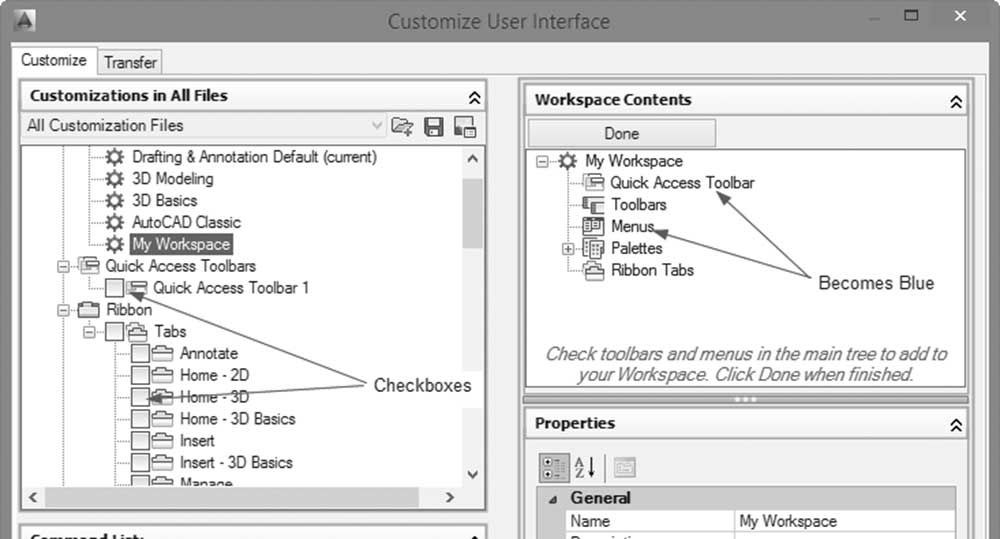Check the Quick Access Toolbar 1 checkbox
Image resolution: width=1000 pixels, height=539 pixels.
pyautogui.click(x=115, y=288)
